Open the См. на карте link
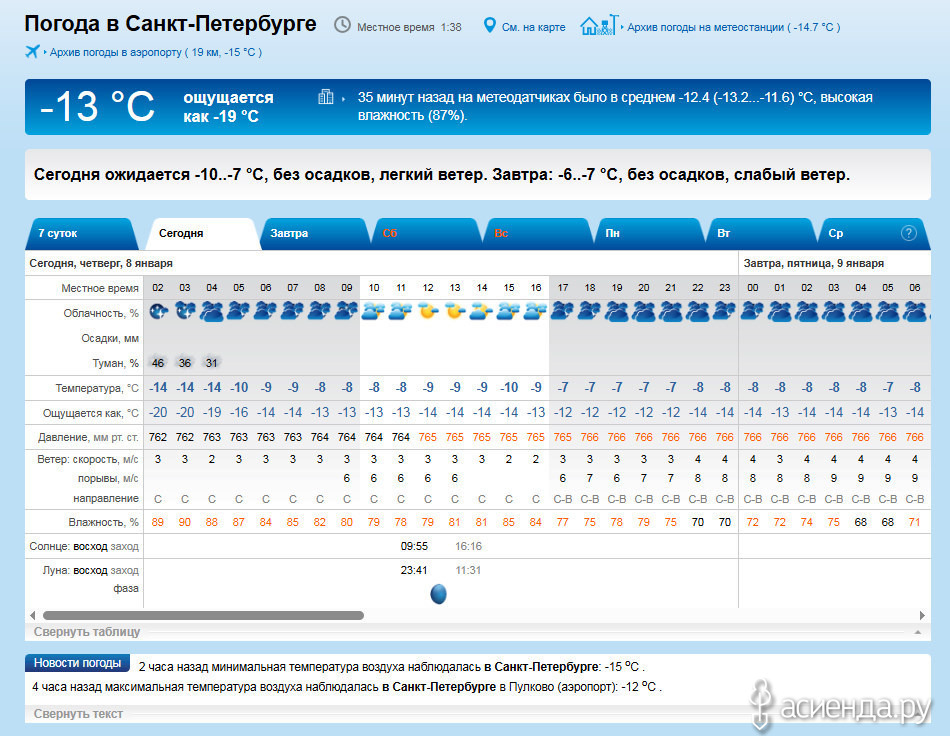Screen dimensions: 950x736 coord(532,27)
